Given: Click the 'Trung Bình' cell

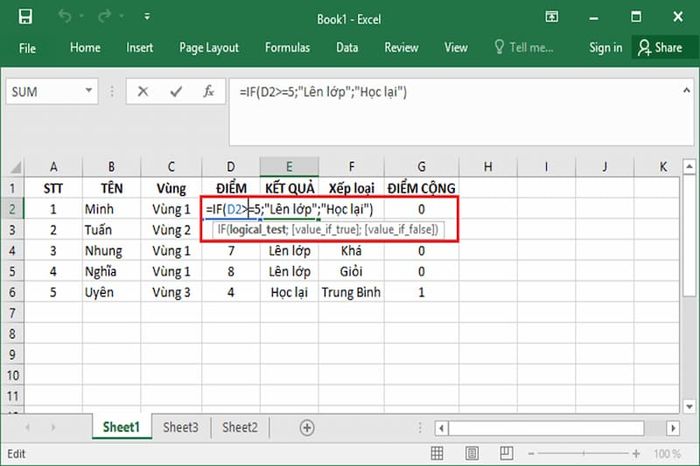Looking at the screenshot, I should [x=351, y=292].
